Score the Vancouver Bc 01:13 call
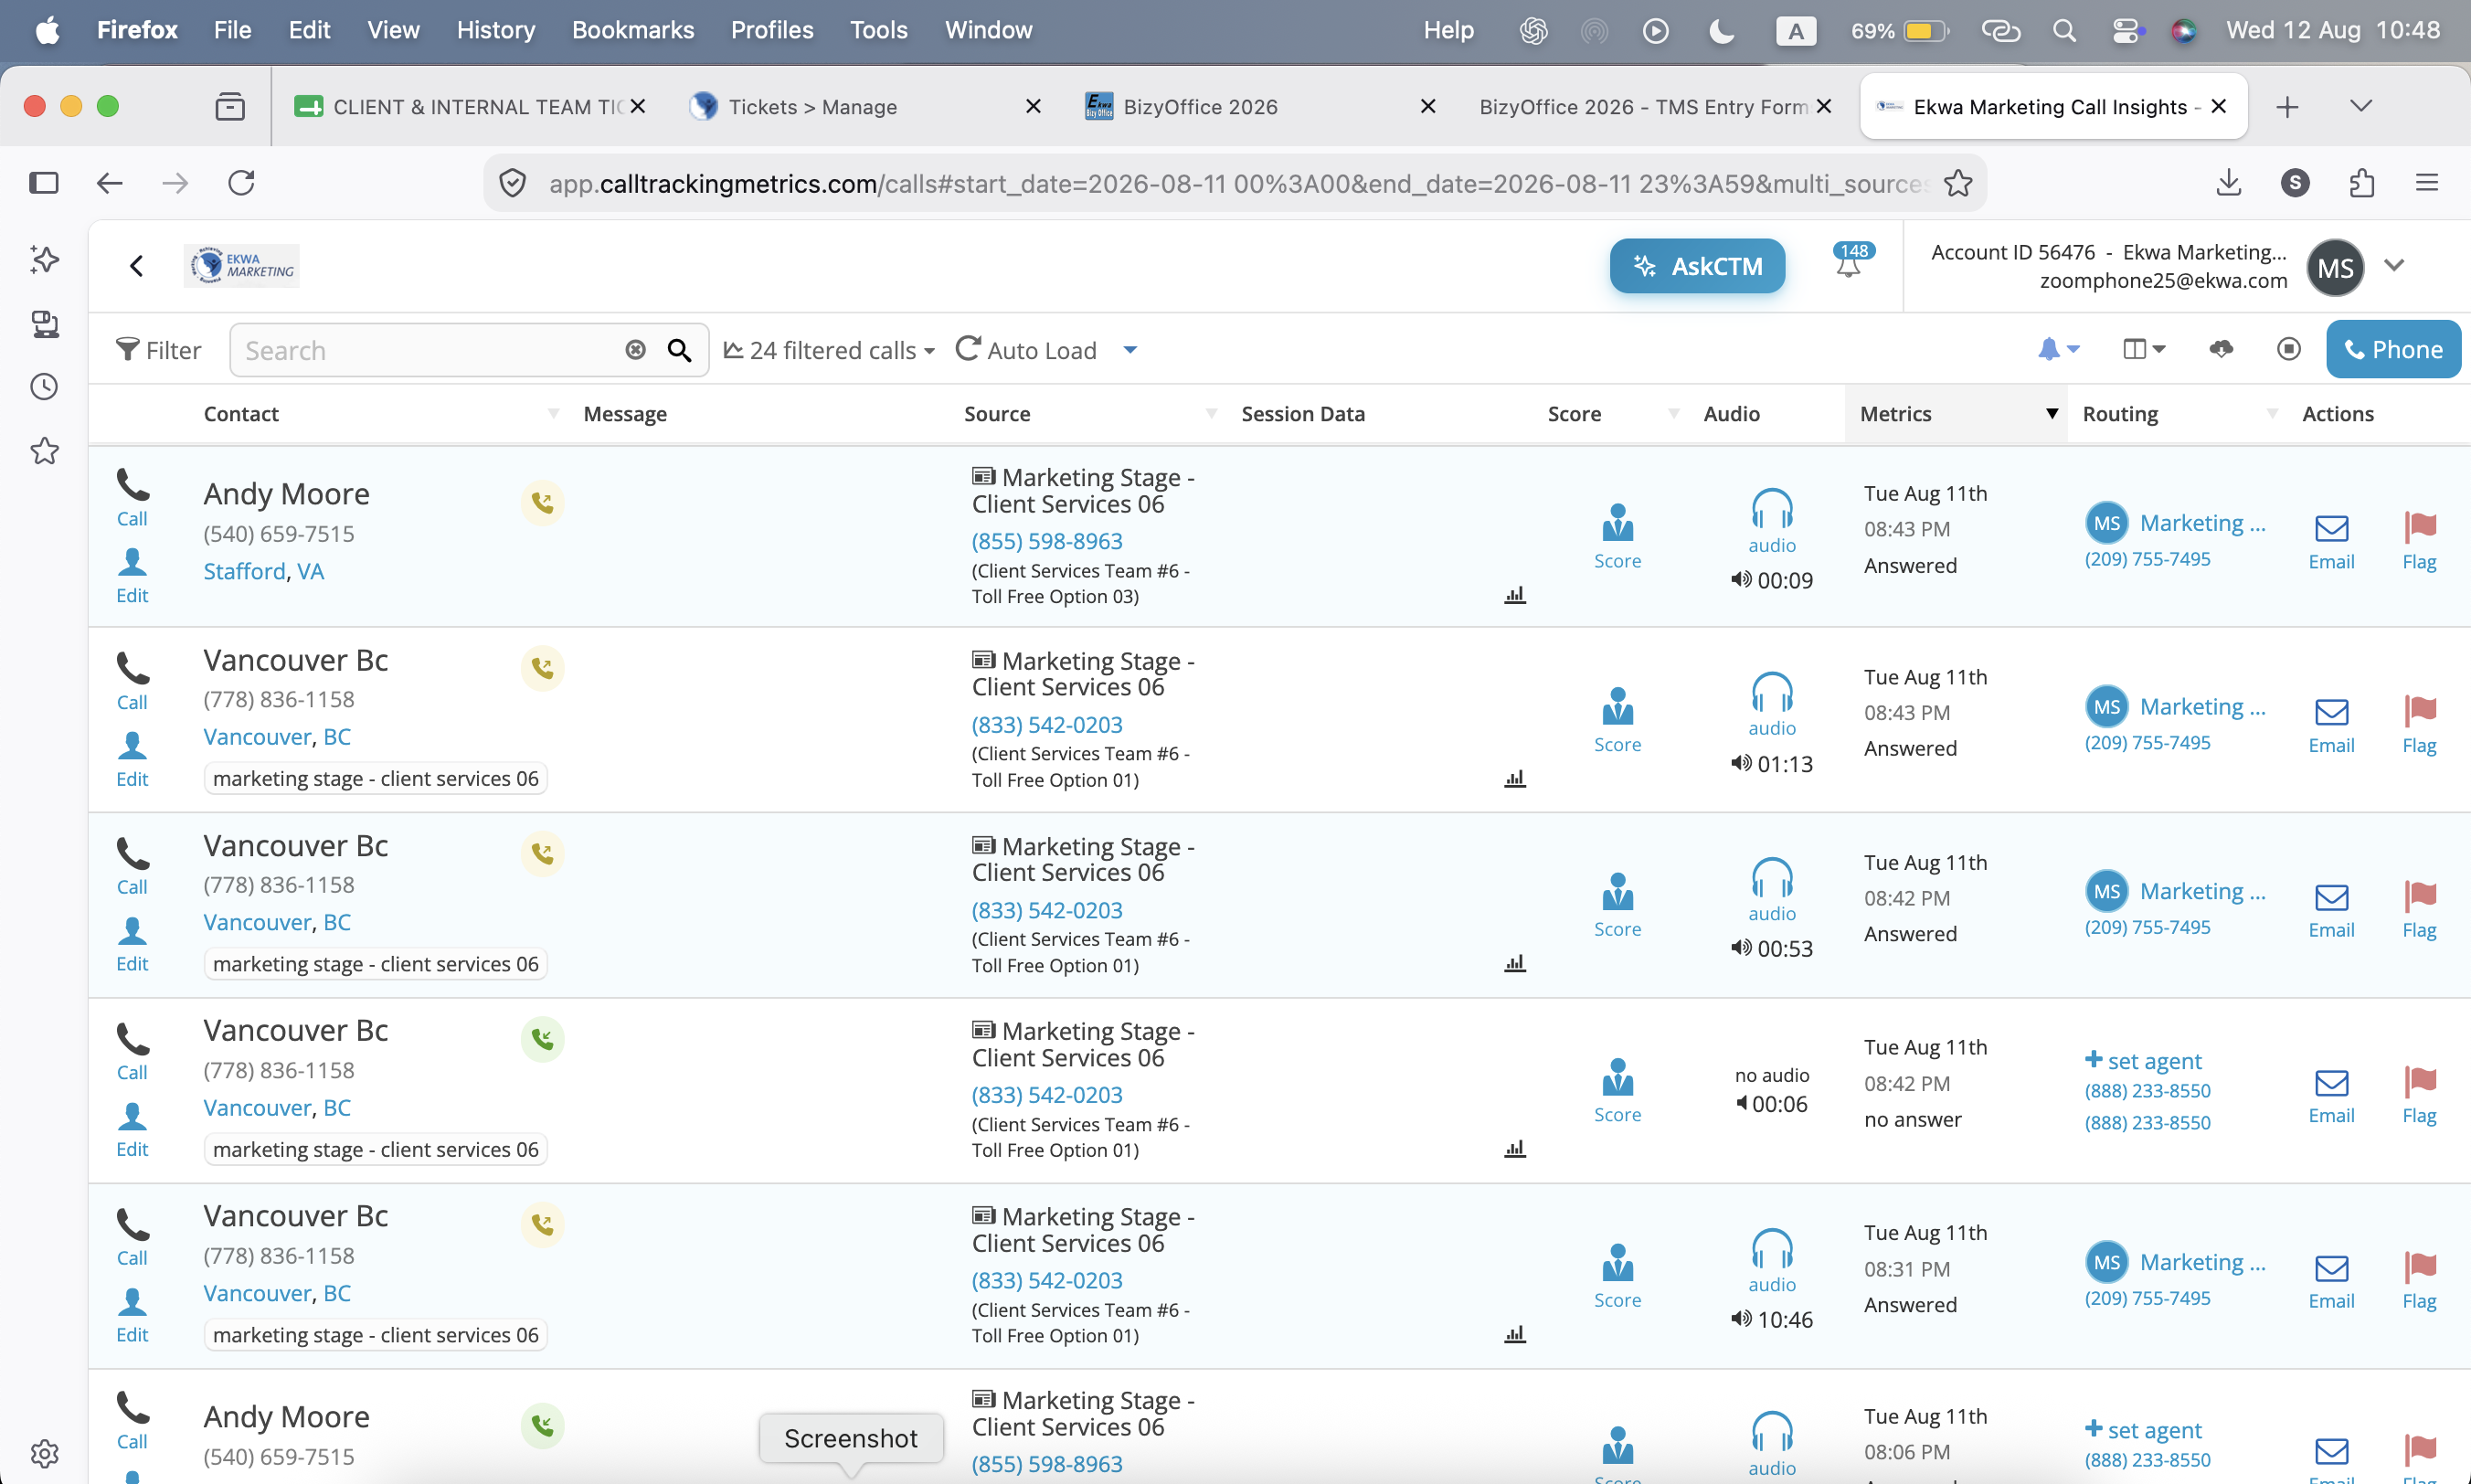Screen dimensions: 2471x1484 point(1617,721)
